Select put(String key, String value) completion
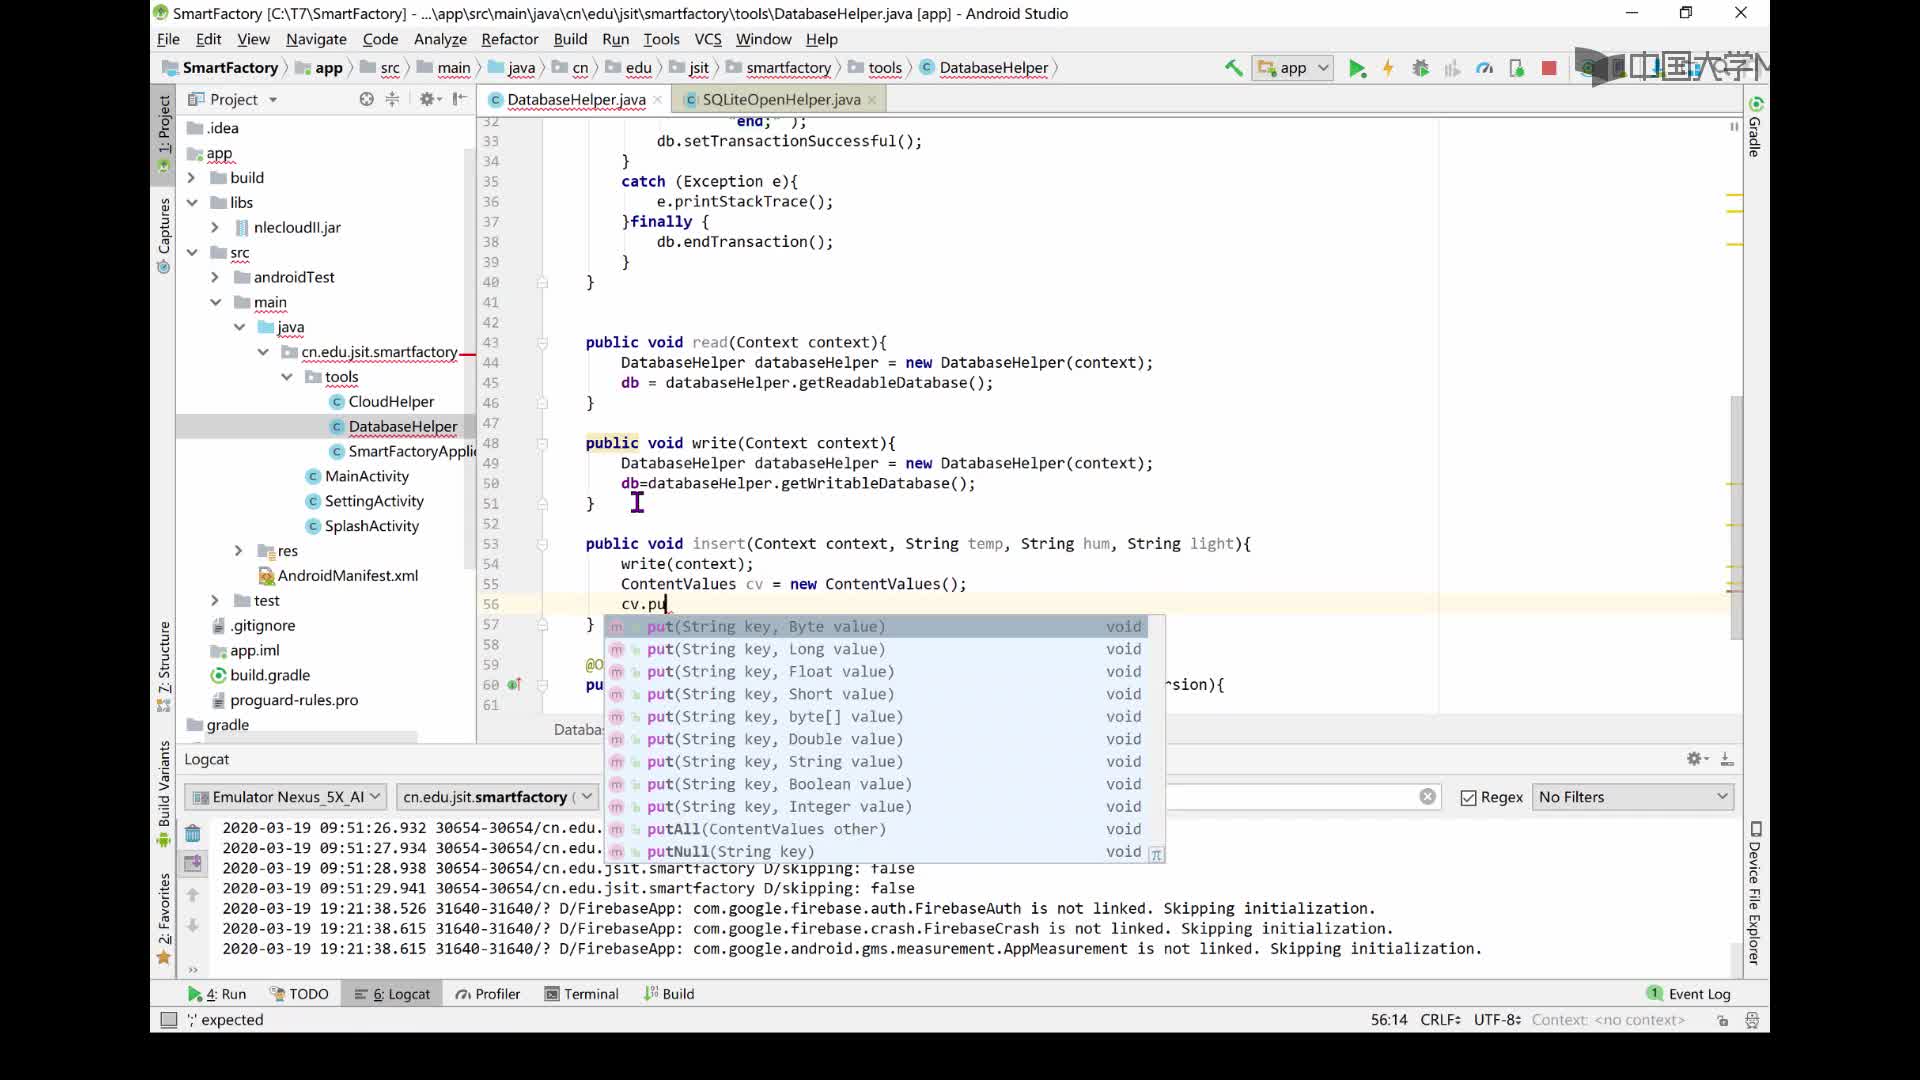 pyautogui.click(x=876, y=762)
